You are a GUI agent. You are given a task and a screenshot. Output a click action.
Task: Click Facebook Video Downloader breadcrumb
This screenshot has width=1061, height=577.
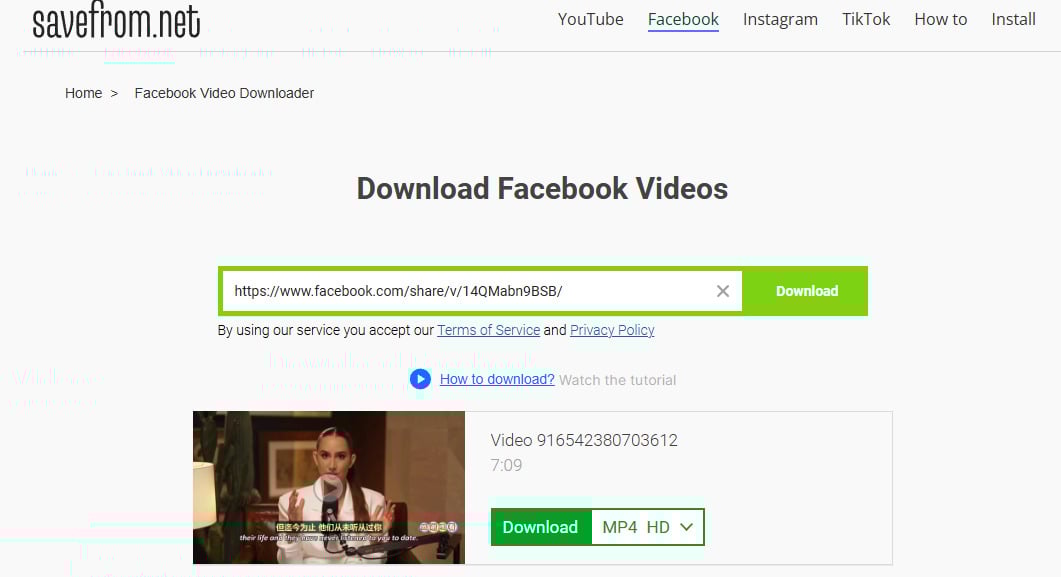pos(224,93)
